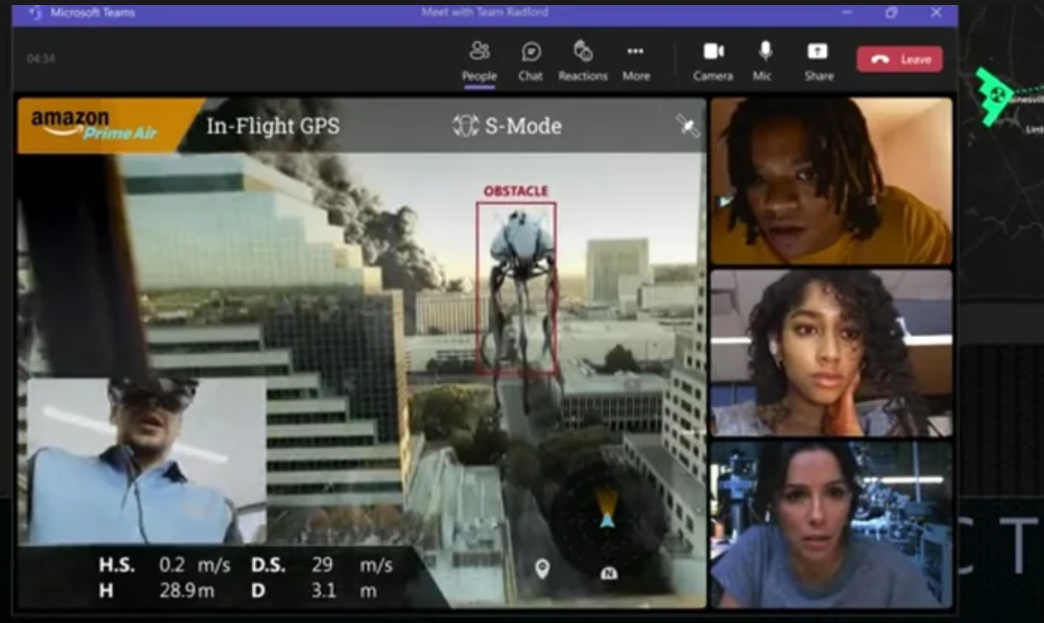This screenshot has height=623, width=1044.
Task: Open the People panel in Teams
Action: click(479, 61)
